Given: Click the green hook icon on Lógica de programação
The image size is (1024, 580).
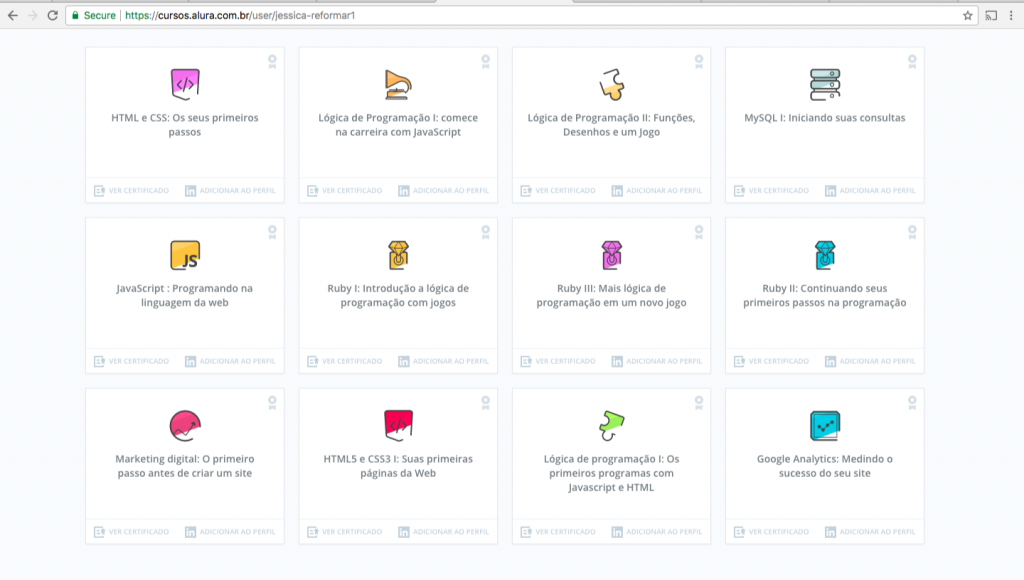Looking at the screenshot, I should pos(610,425).
